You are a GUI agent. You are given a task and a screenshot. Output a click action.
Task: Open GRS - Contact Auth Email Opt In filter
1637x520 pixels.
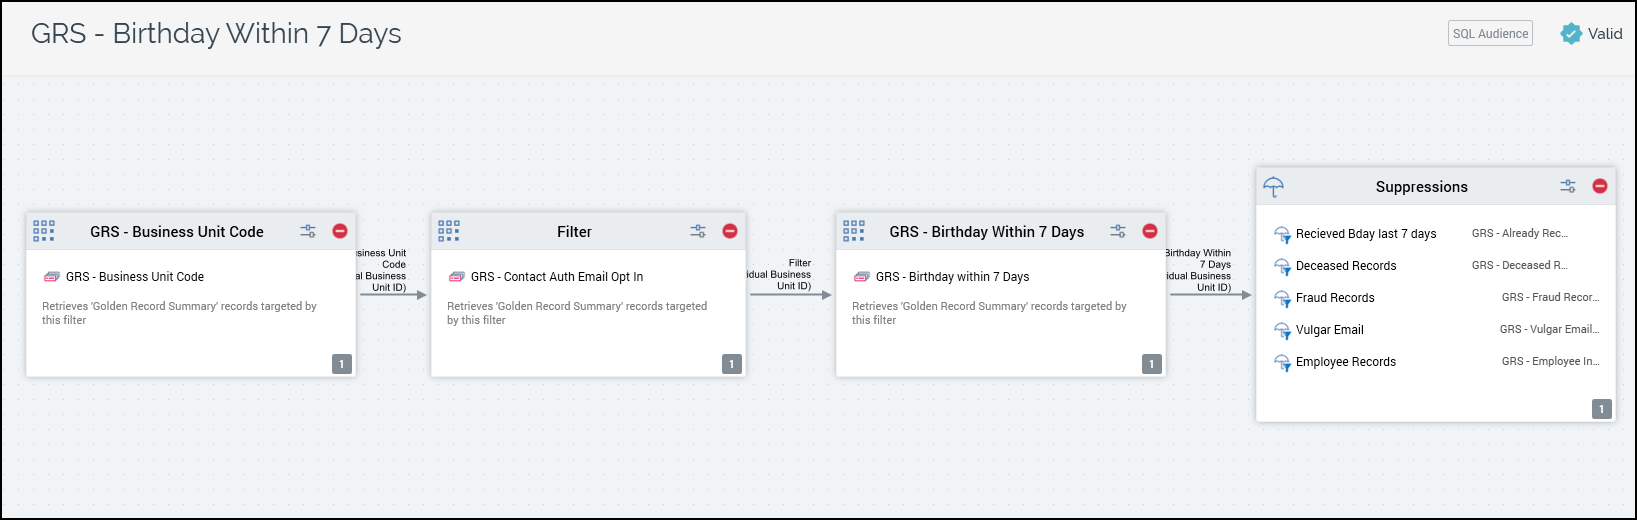[x=556, y=277]
